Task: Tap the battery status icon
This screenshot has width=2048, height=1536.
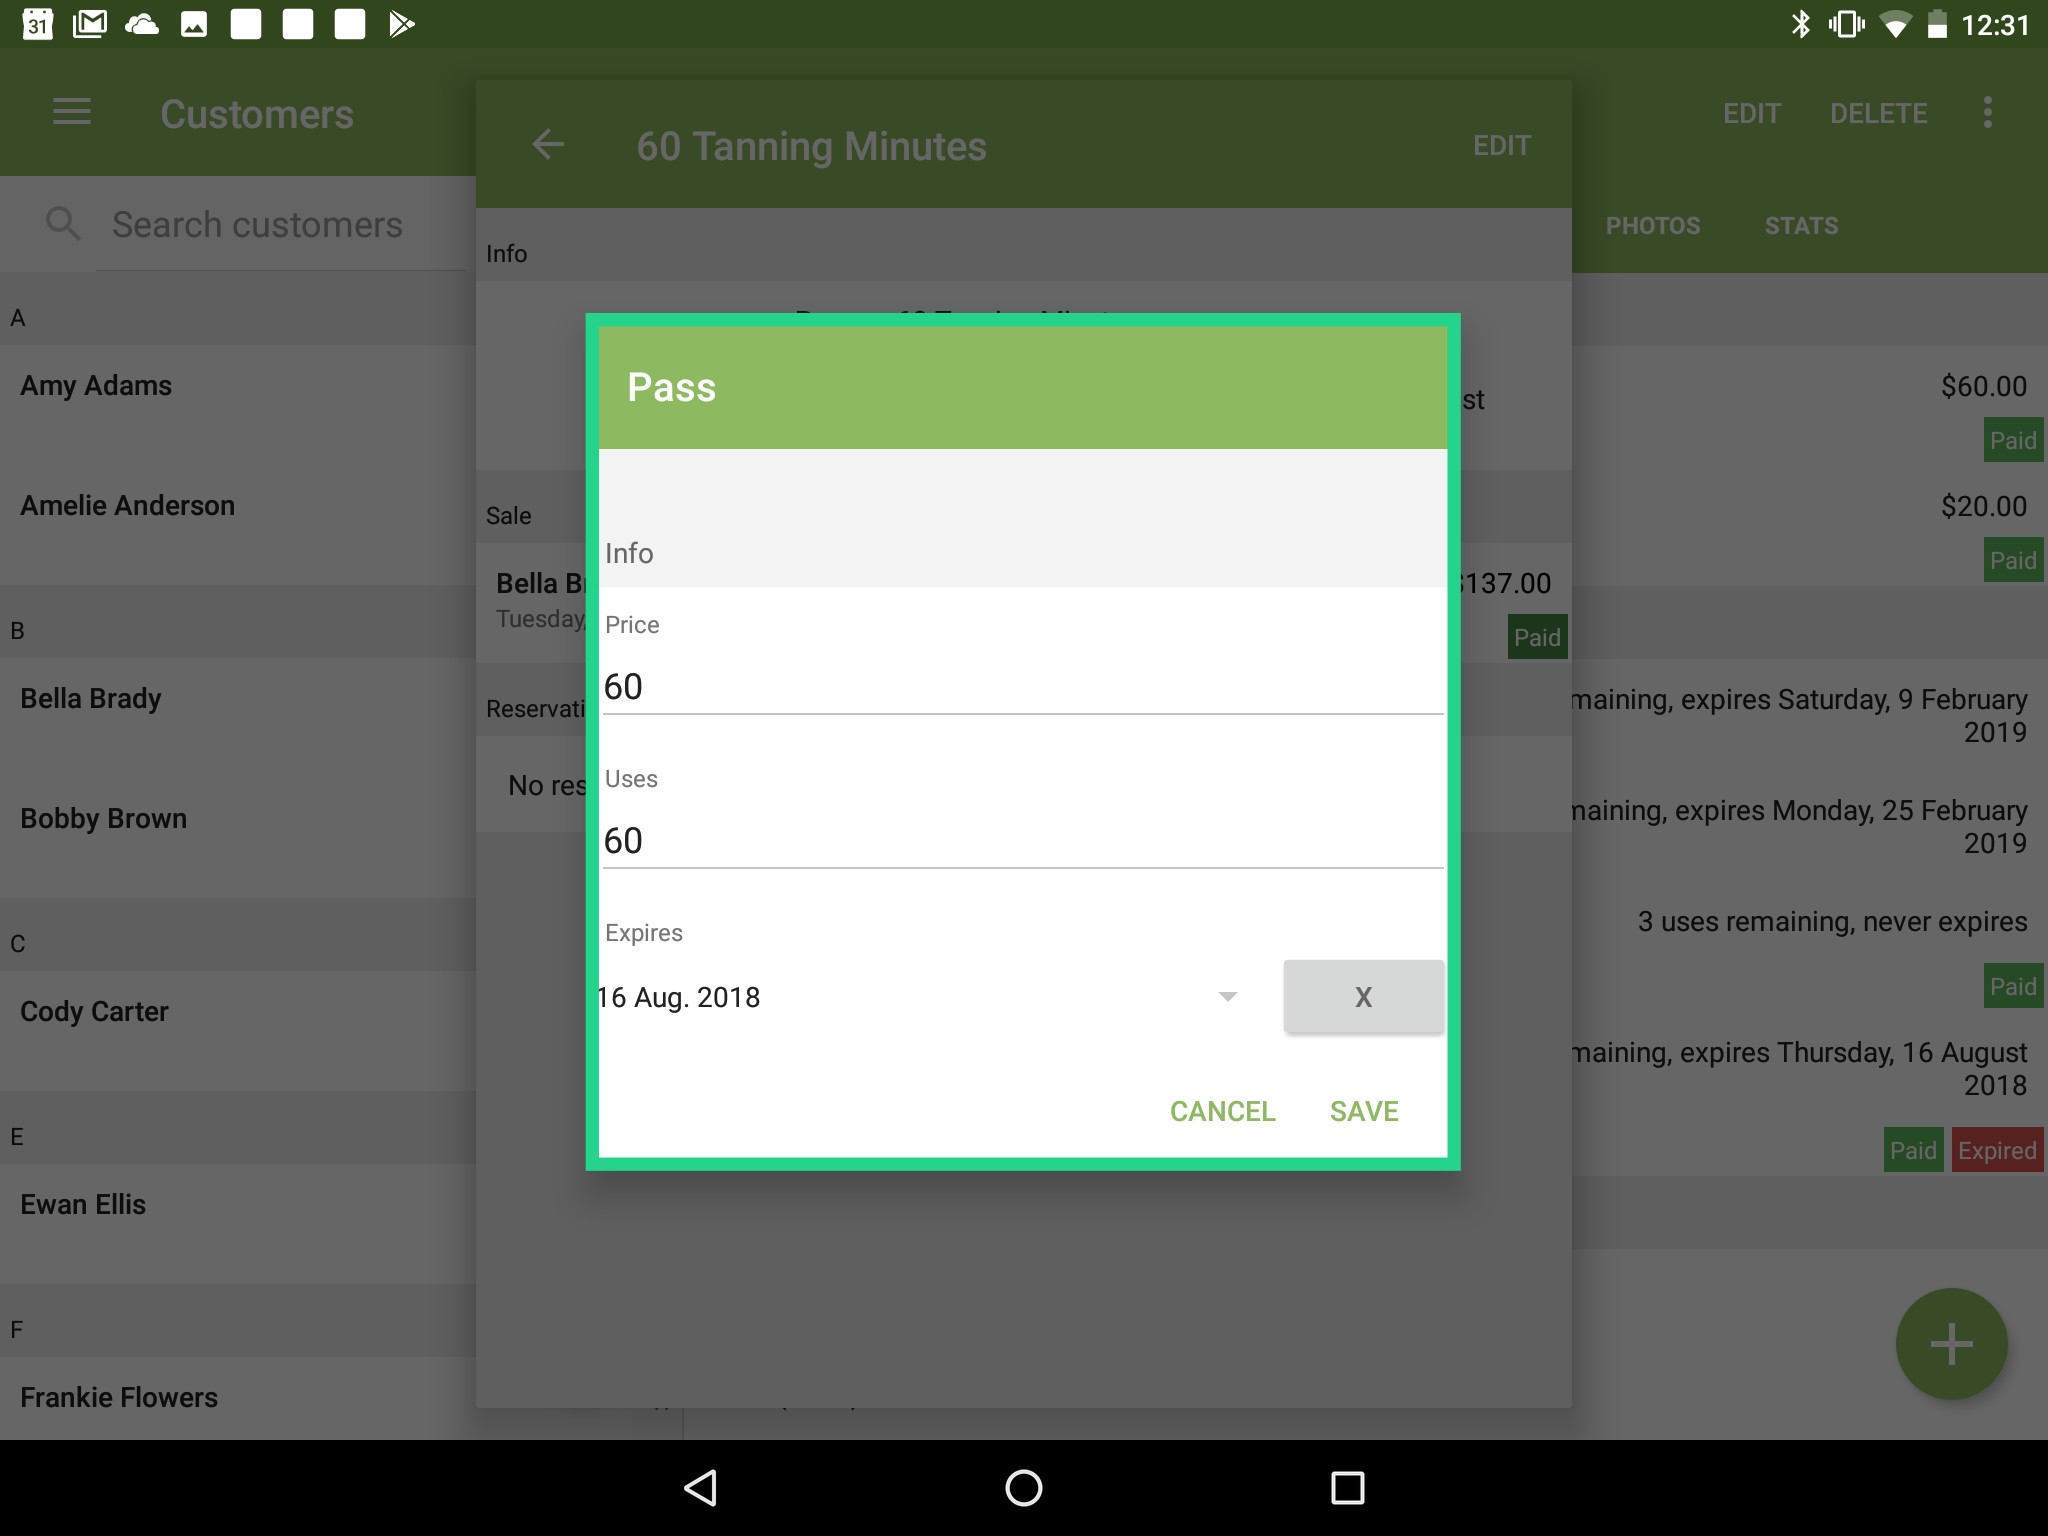Action: (1937, 24)
